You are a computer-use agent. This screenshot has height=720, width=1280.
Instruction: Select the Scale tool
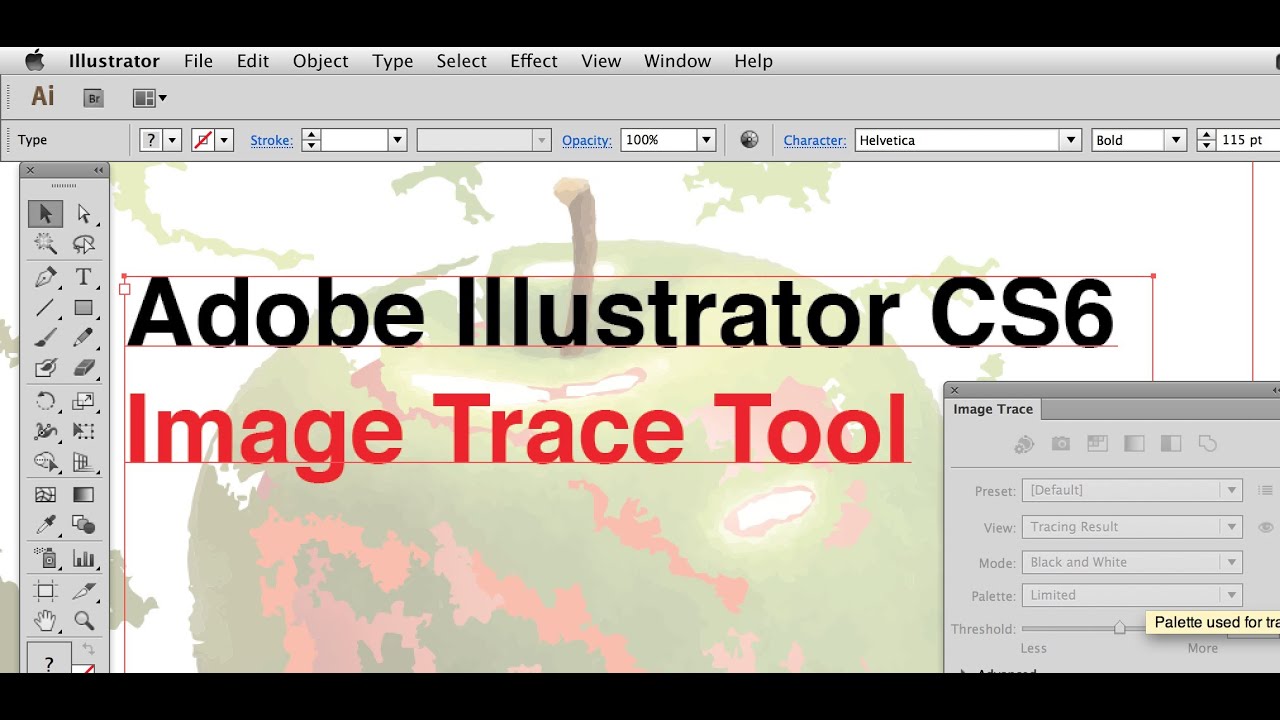(x=84, y=402)
